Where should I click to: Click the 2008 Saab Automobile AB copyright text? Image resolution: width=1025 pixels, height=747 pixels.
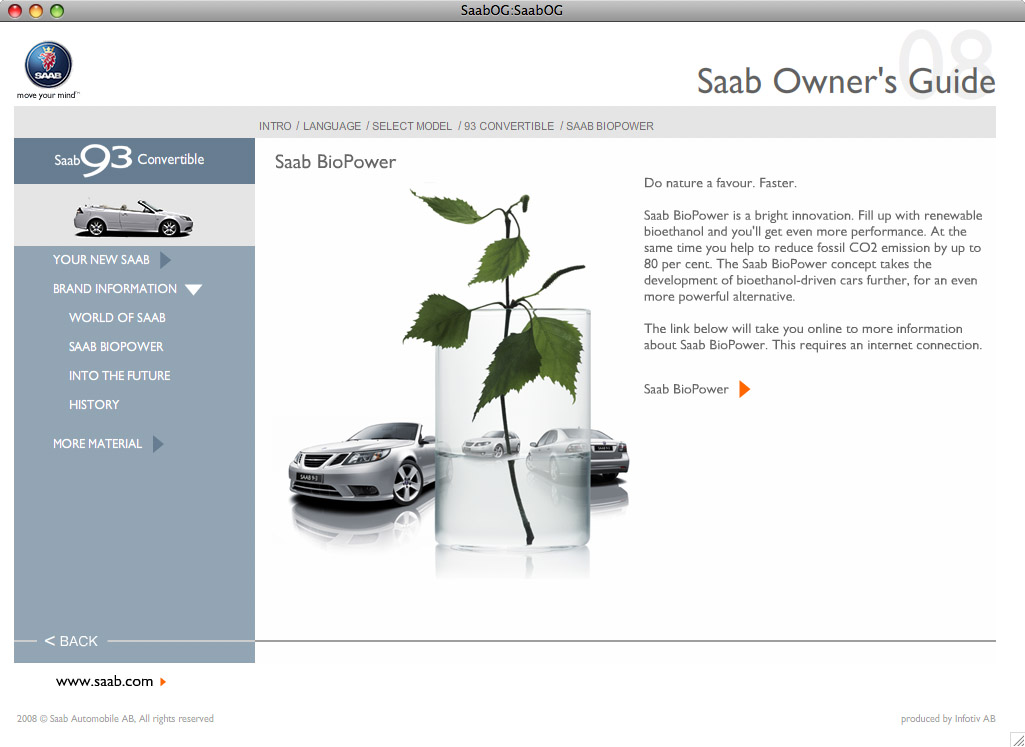[115, 719]
